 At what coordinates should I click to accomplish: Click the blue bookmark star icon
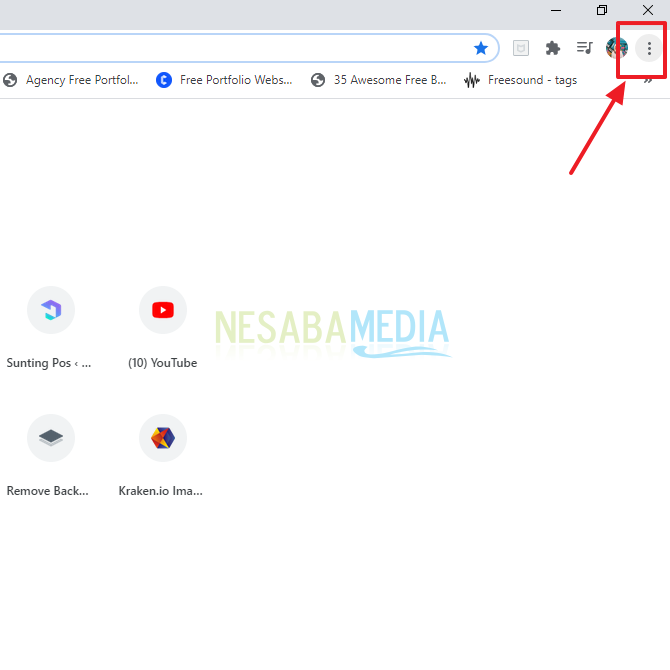pyautogui.click(x=481, y=48)
